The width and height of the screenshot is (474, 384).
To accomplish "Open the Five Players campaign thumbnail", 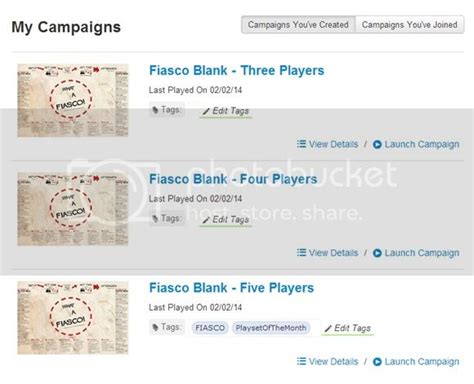I will tap(73, 318).
